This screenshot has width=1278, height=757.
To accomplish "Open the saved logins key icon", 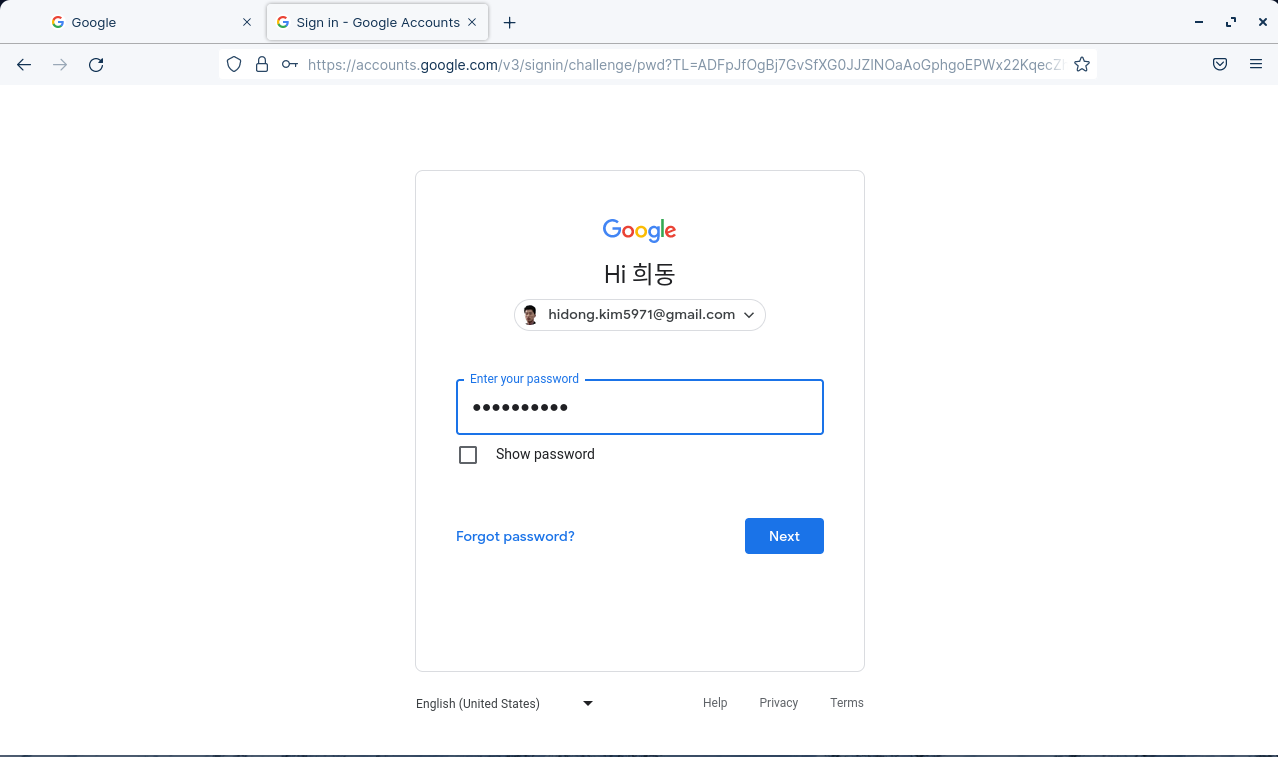I will (x=289, y=65).
